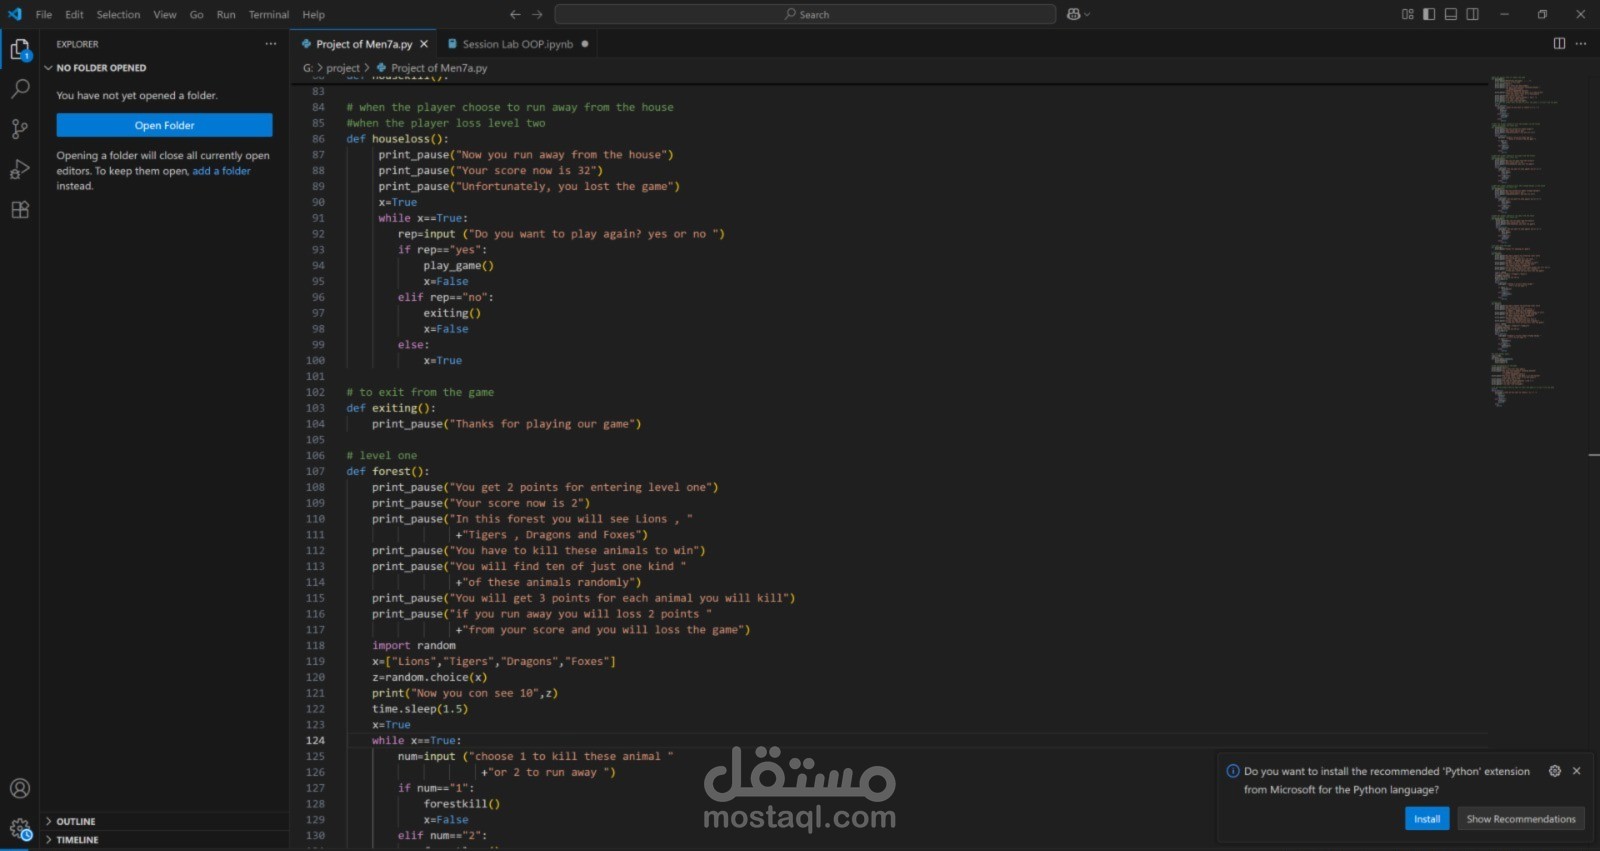Open the Explorer view in activity bar
1600x851 pixels.
click(x=20, y=49)
